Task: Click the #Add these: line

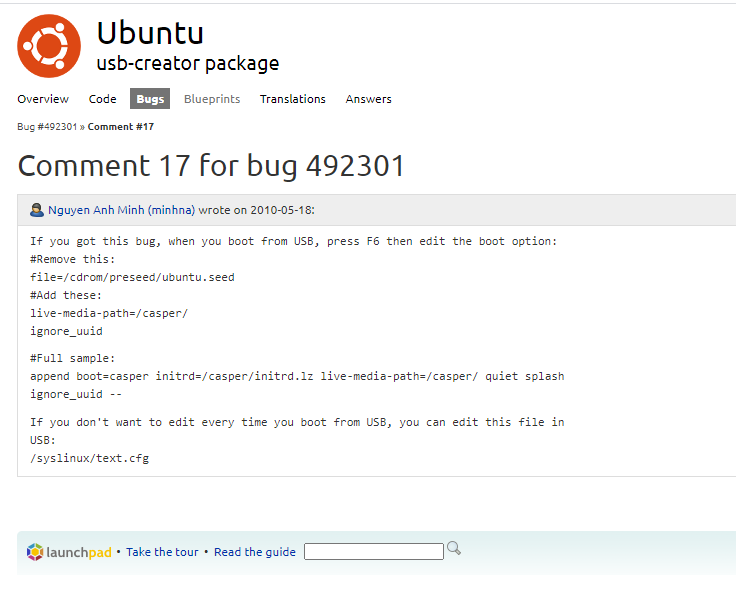Action: [x=66, y=295]
